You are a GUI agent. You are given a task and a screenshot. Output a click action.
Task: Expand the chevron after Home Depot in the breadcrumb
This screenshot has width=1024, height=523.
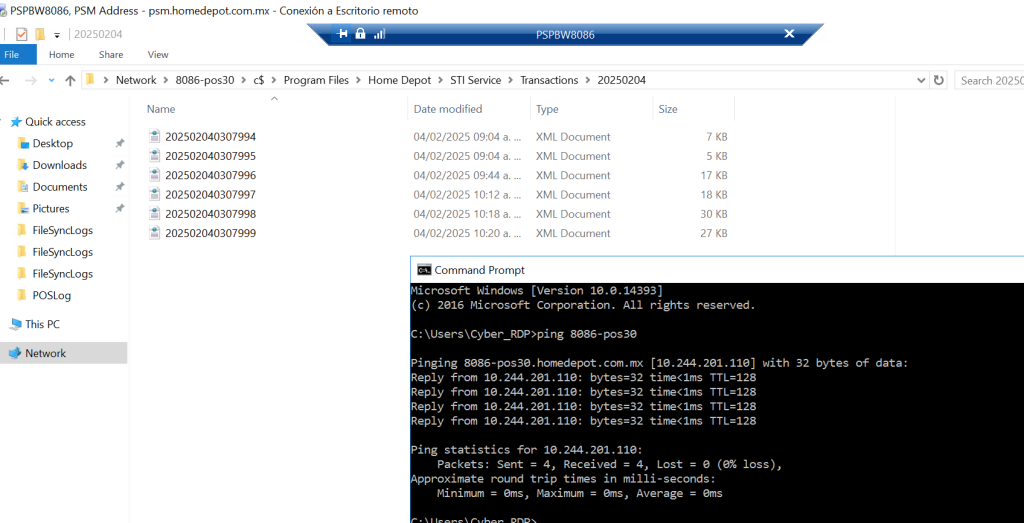click(441, 80)
